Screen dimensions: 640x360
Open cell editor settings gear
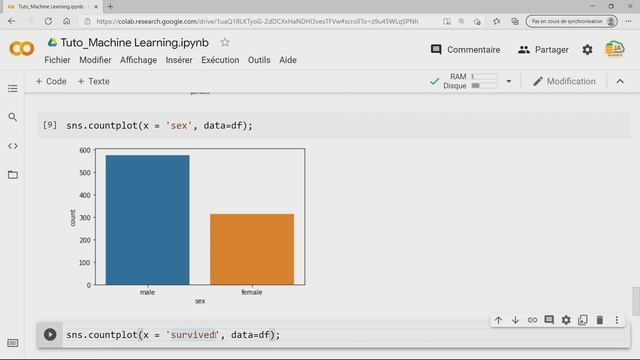pyautogui.click(x=566, y=320)
